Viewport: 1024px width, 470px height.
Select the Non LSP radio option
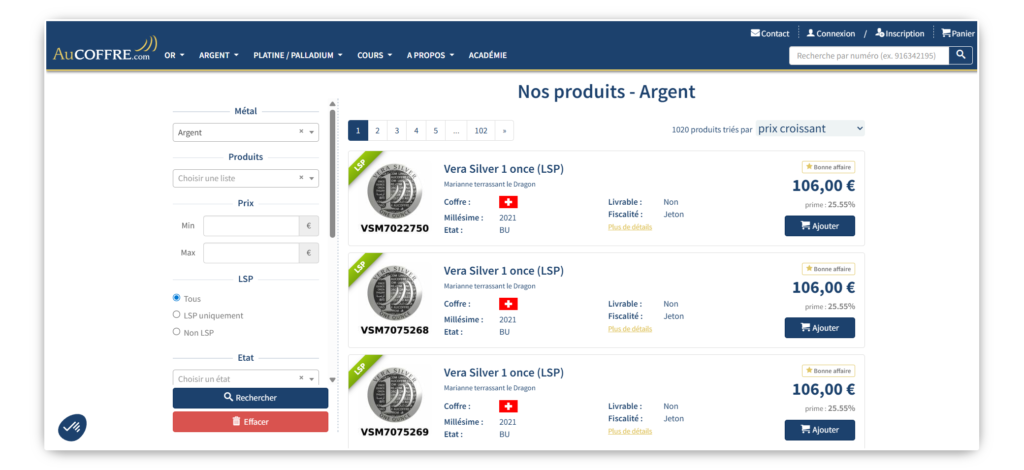177,332
